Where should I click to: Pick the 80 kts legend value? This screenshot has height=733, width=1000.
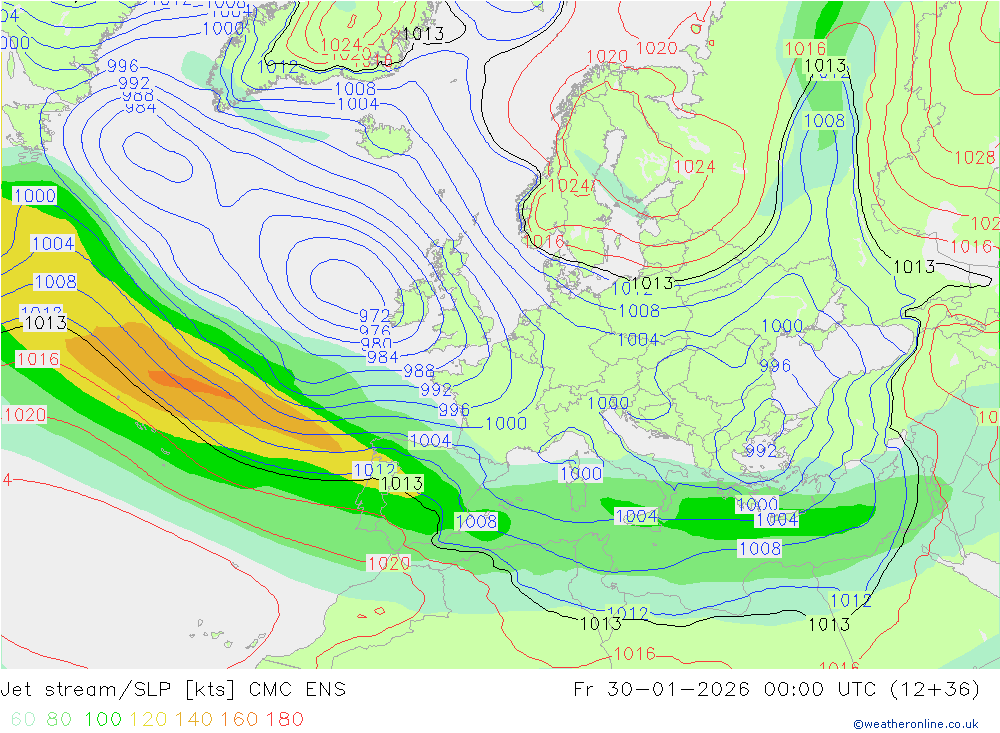click(59, 719)
